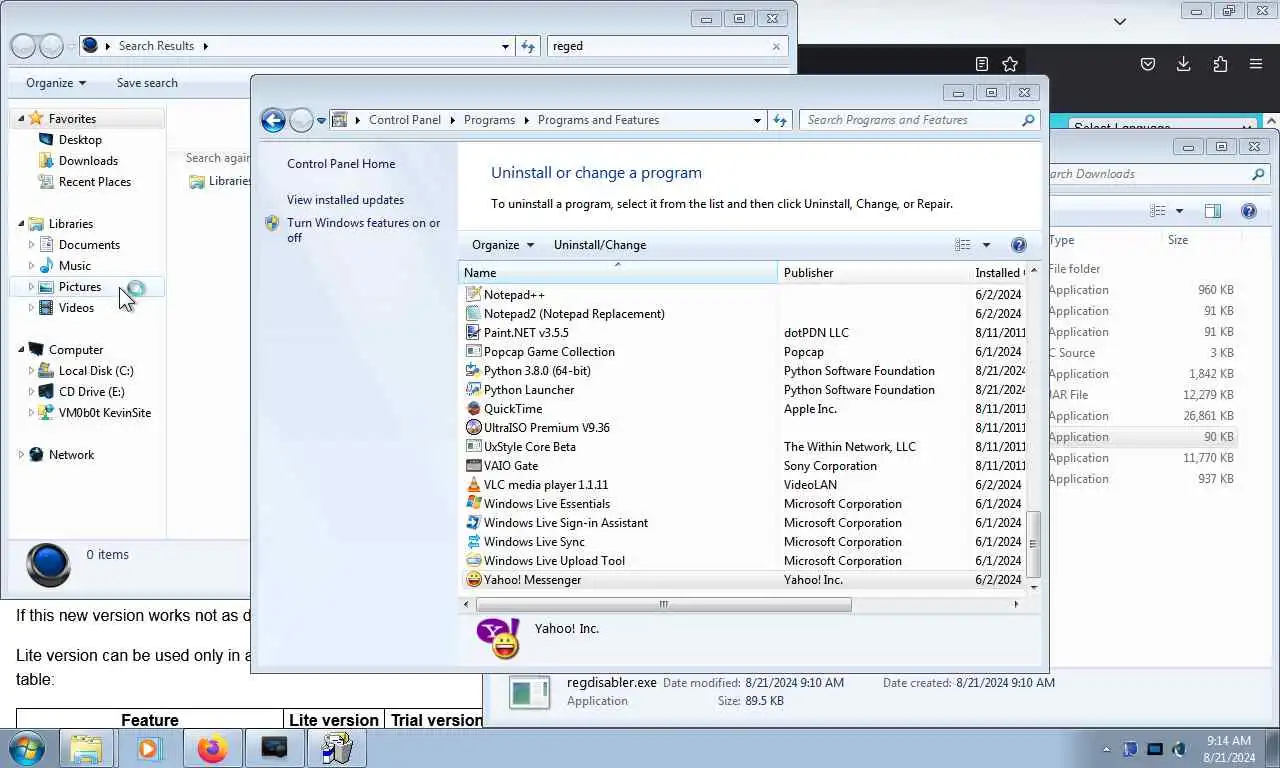The height and width of the screenshot is (768, 1280).
Task: Select Popcap Game Collection entry
Action: pyautogui.click(x=549, y=352)
